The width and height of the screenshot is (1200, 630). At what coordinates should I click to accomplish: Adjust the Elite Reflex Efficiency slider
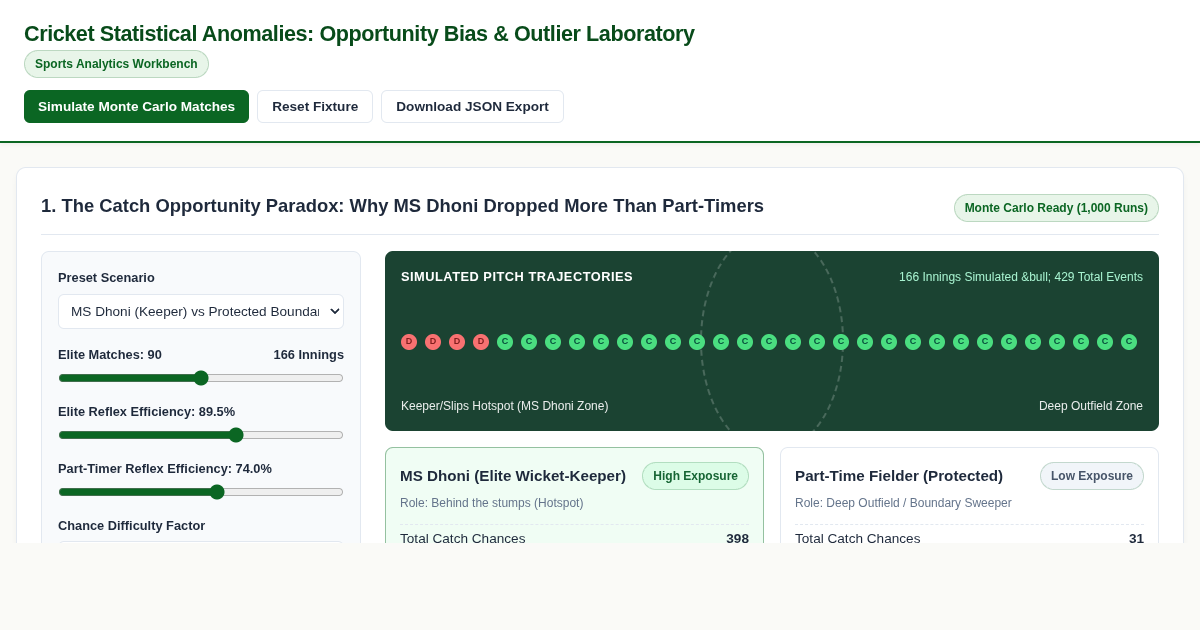tap(201, 435)
